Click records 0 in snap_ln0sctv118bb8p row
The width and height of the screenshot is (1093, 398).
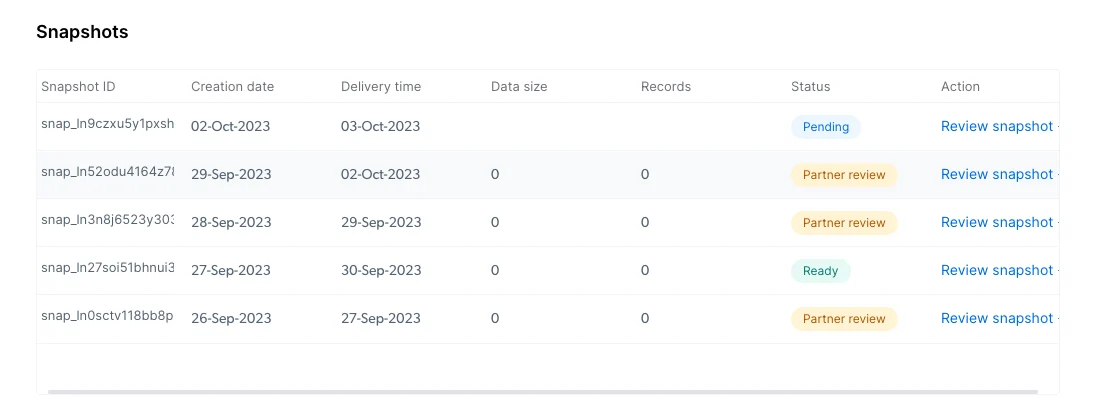[645, 319]
